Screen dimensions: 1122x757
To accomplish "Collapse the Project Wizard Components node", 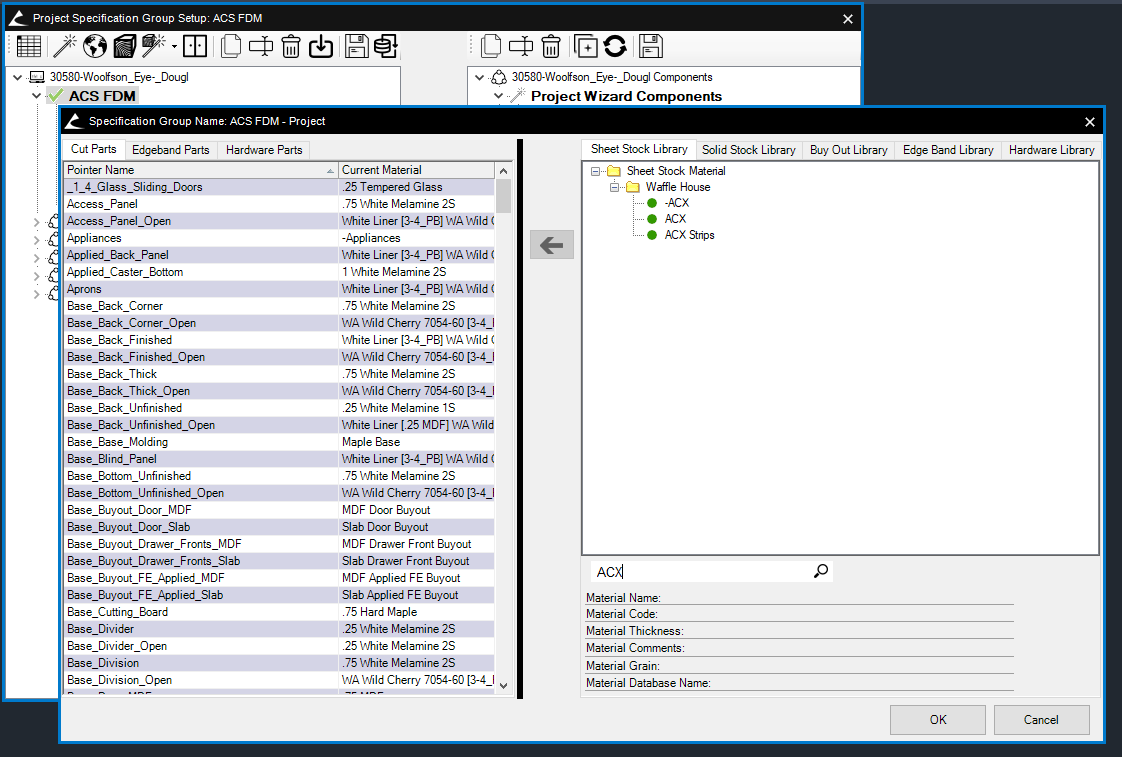I will pyautogui.click(x=498, y=96).
